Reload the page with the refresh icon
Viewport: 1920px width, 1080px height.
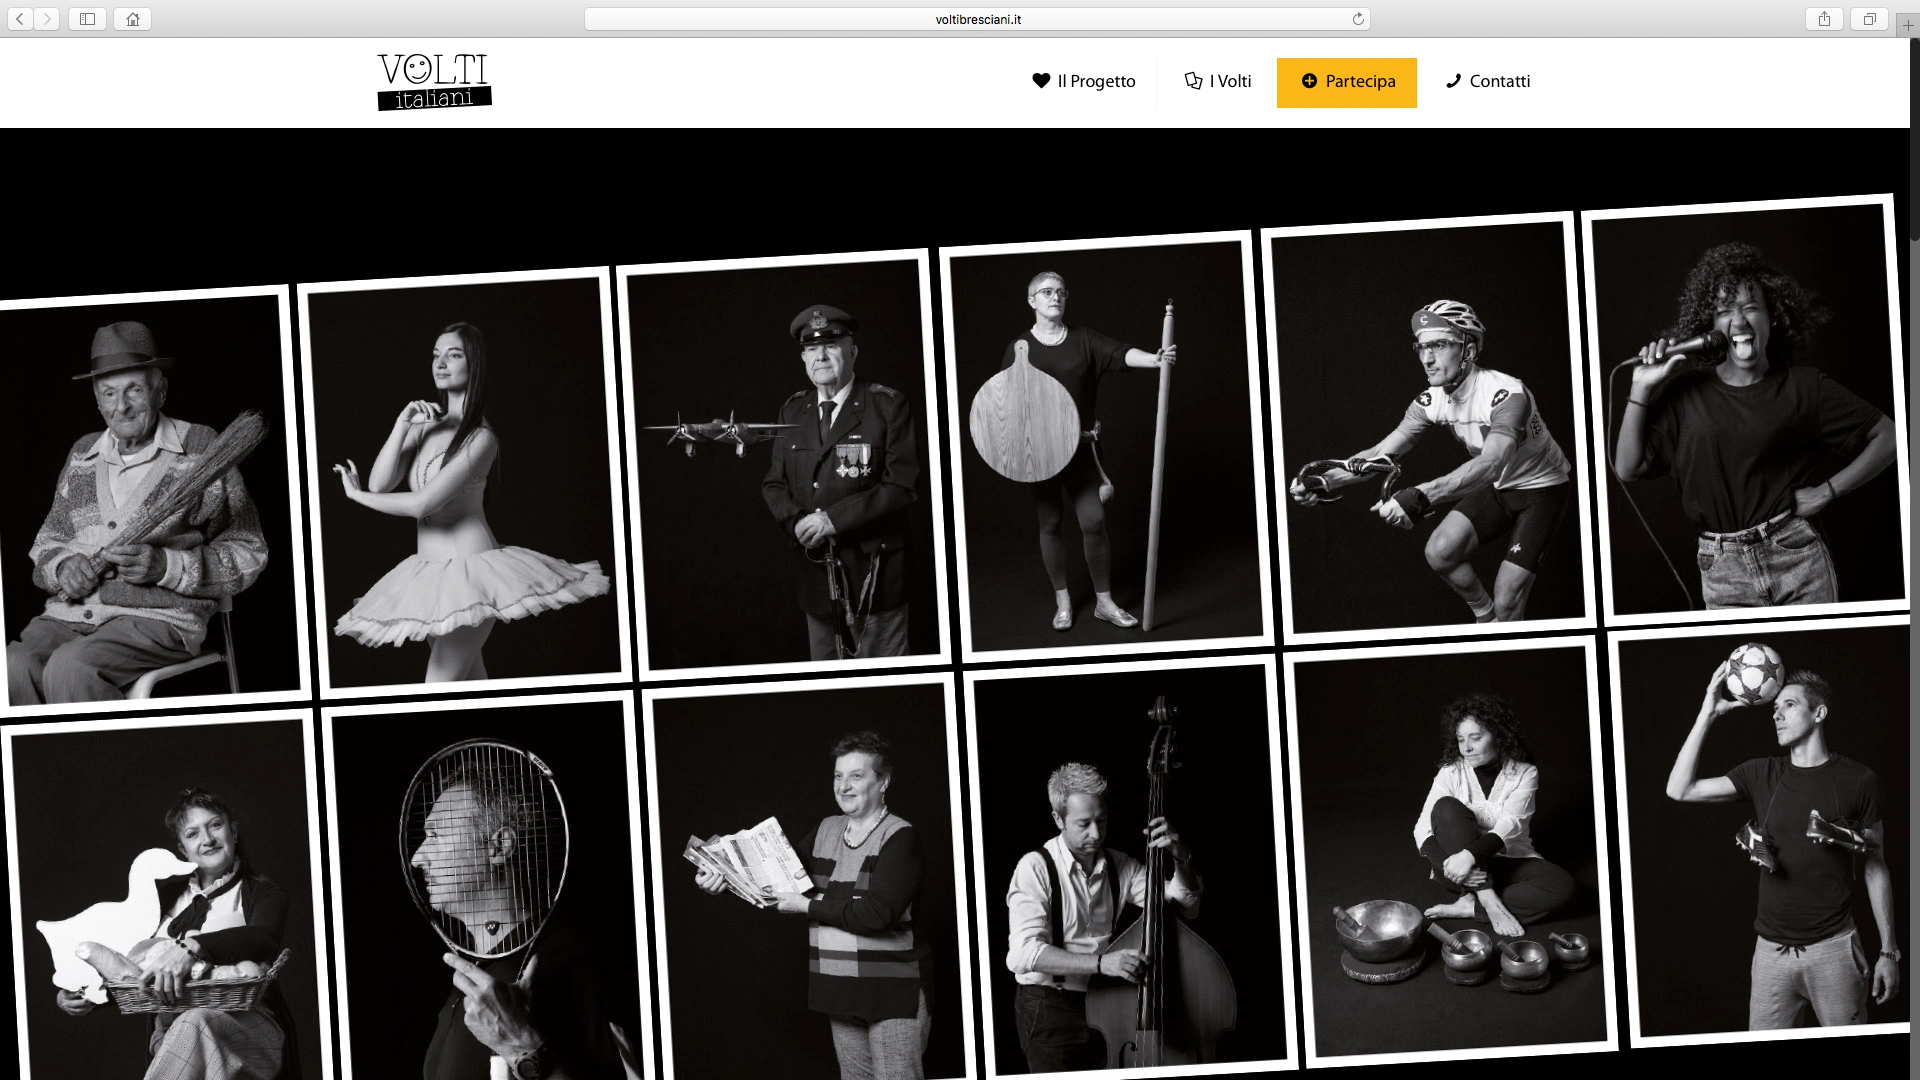pyautogui.click(x=1358, y=19)
